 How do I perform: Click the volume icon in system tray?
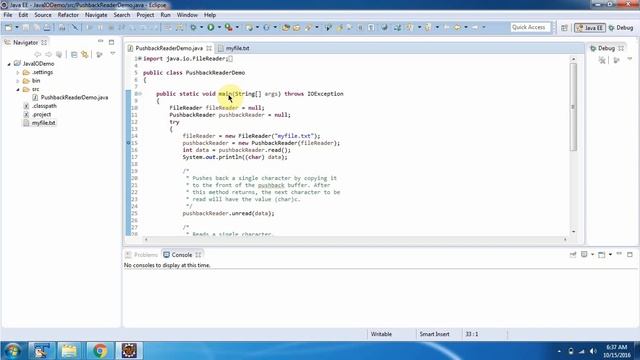tap(593, 351)
